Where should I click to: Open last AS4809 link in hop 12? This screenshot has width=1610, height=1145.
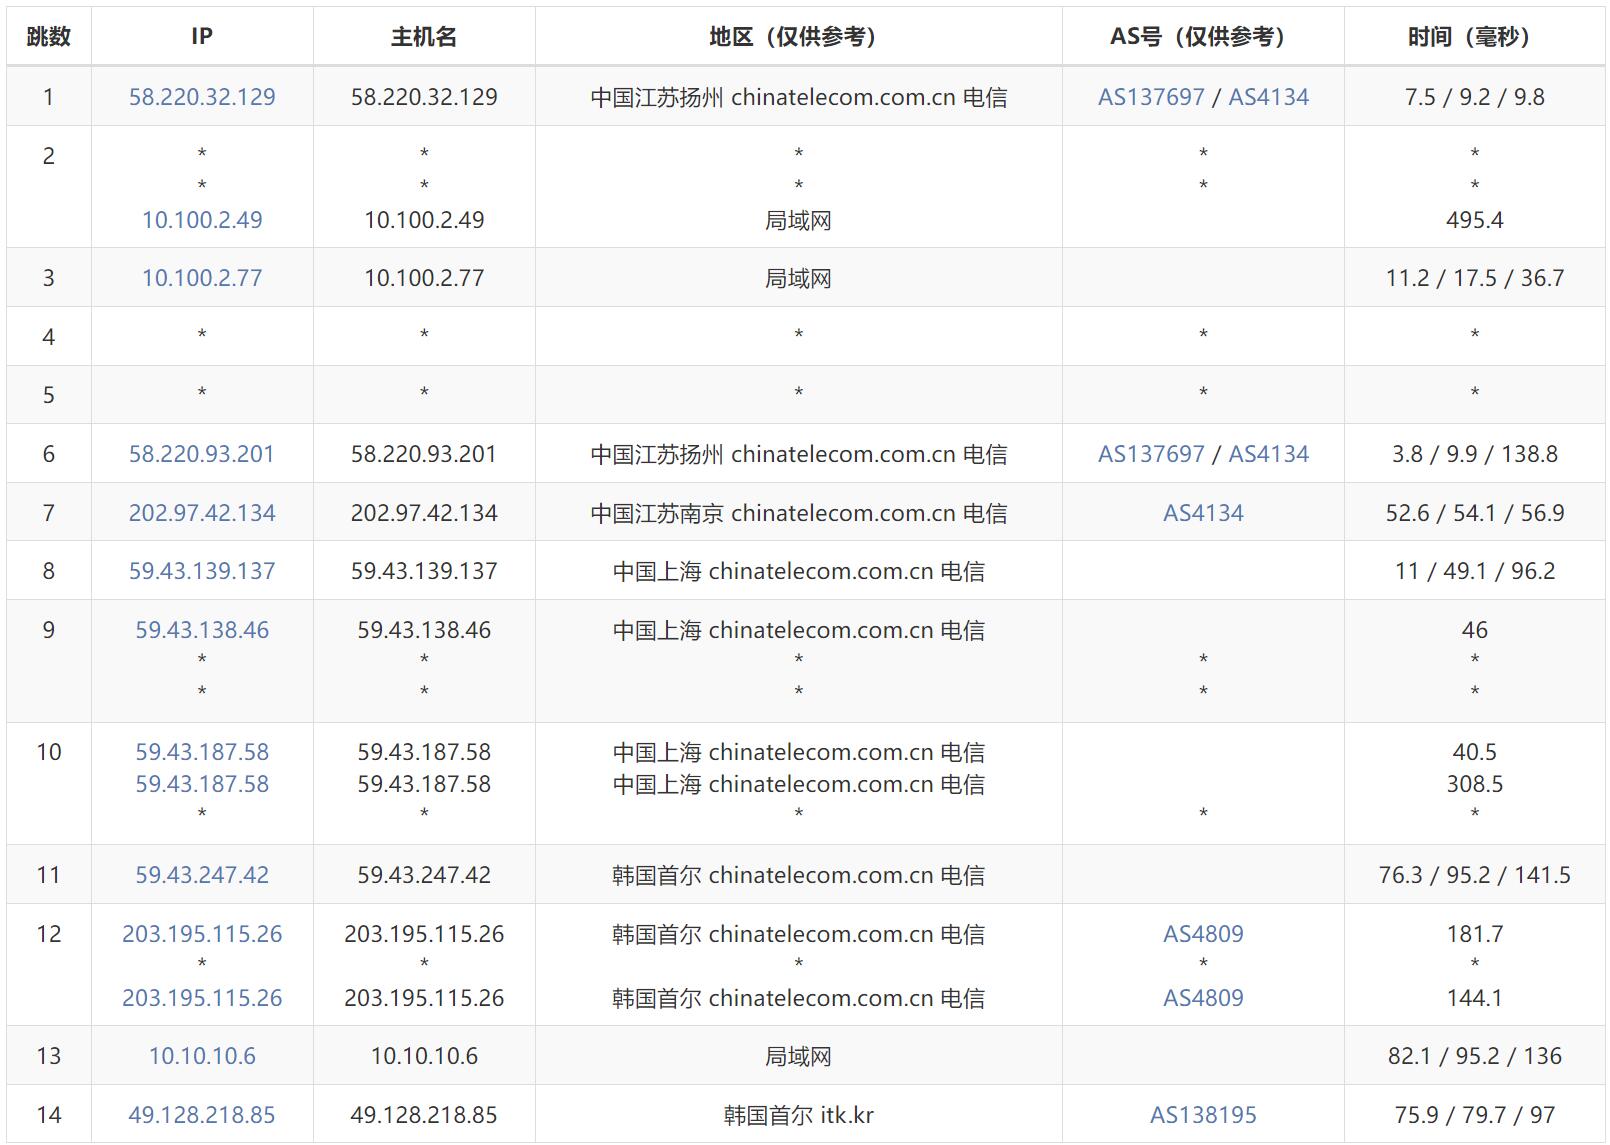tap(1203, 998)
